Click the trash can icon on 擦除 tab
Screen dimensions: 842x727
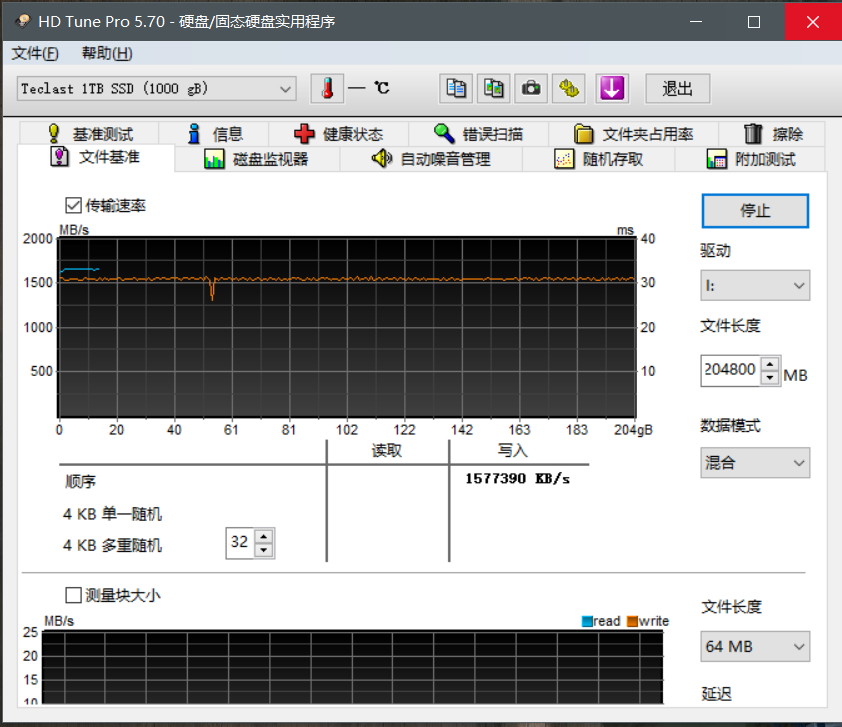pyautogui.click(x=753, y=134)
